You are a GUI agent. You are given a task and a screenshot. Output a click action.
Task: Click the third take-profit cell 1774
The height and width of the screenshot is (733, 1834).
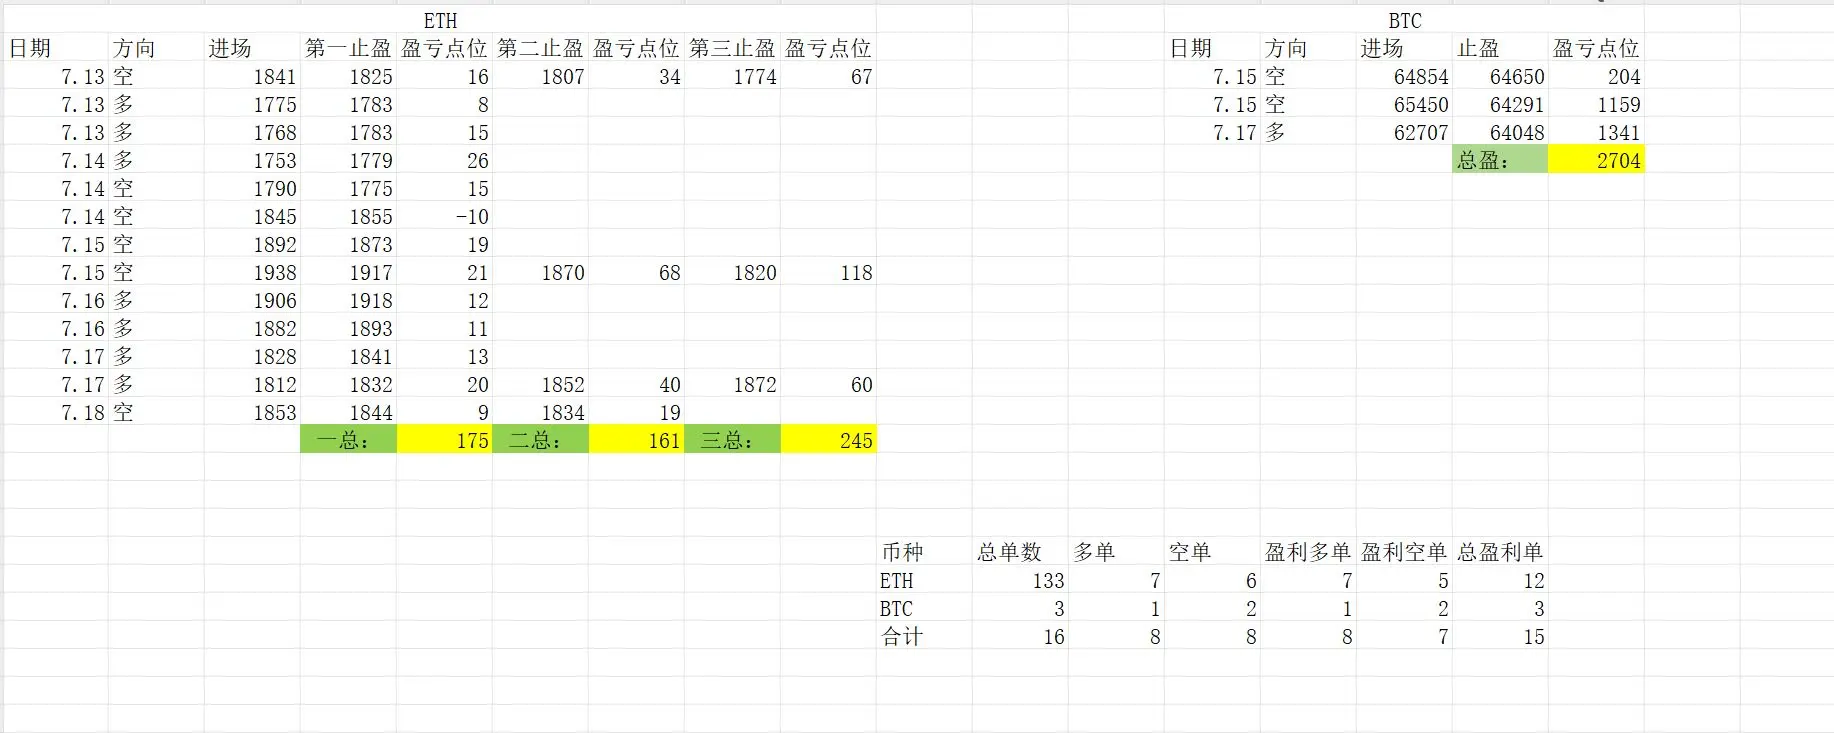point(732,76)
